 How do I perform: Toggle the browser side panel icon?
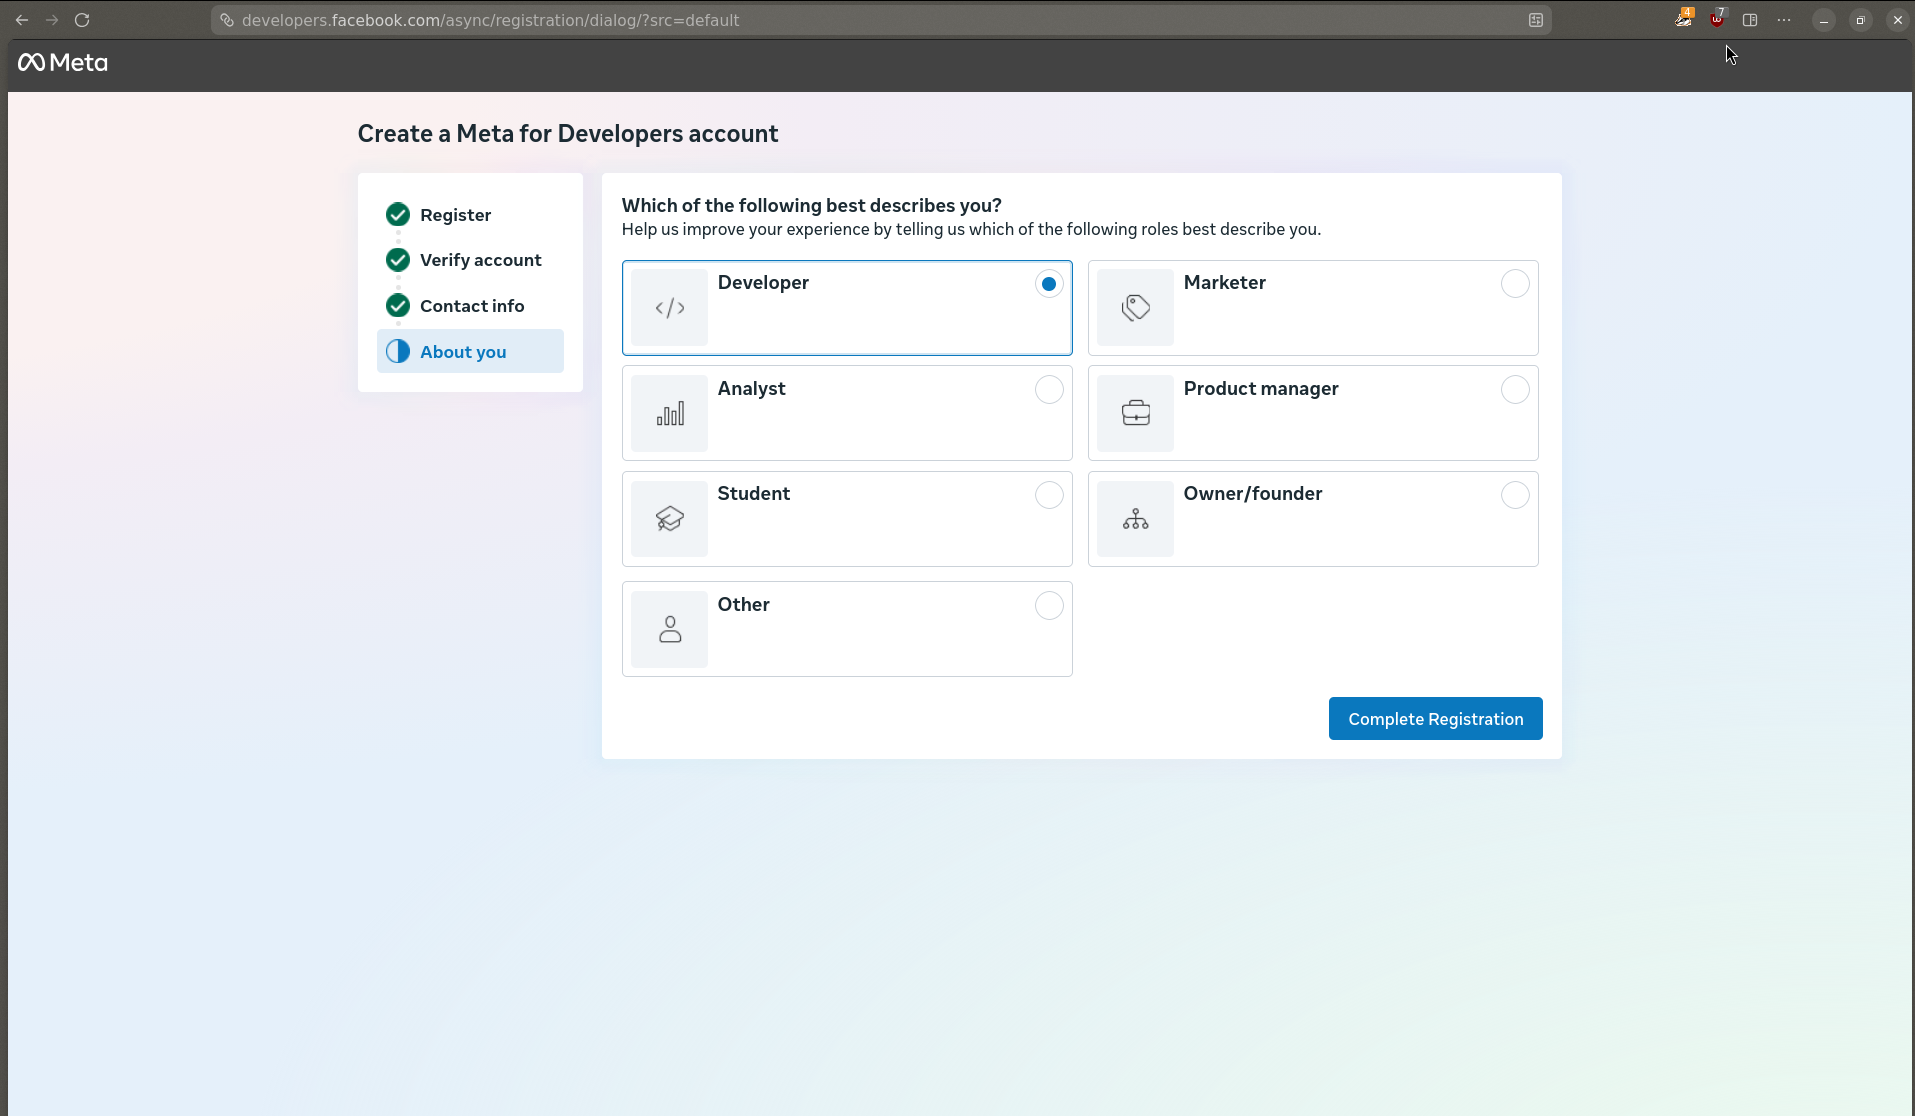point(1750,20)
